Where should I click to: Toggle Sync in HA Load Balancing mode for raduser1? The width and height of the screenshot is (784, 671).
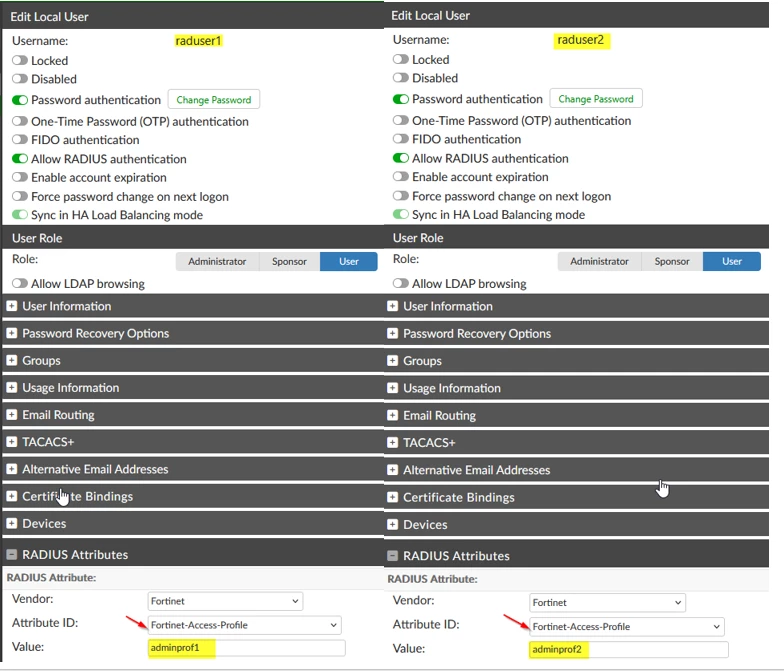click(20, 215)
